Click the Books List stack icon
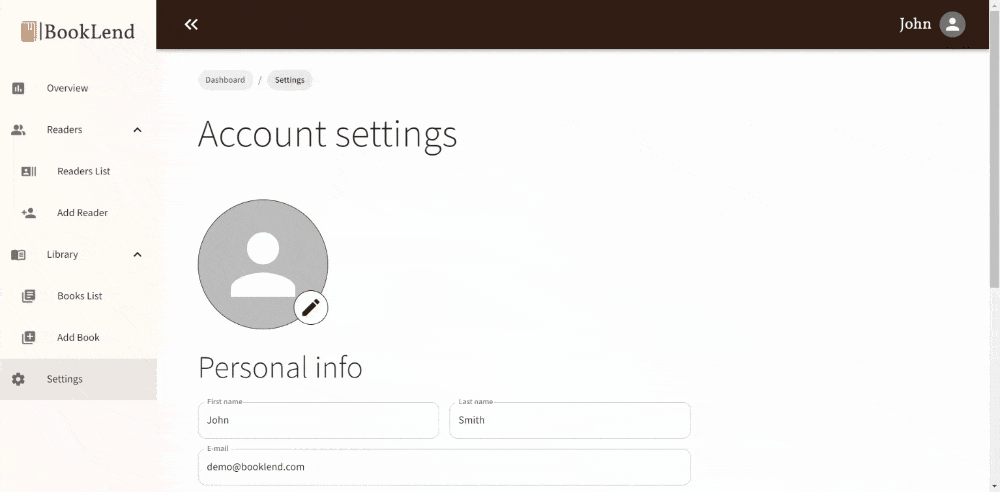 click(x=29, y=296)
